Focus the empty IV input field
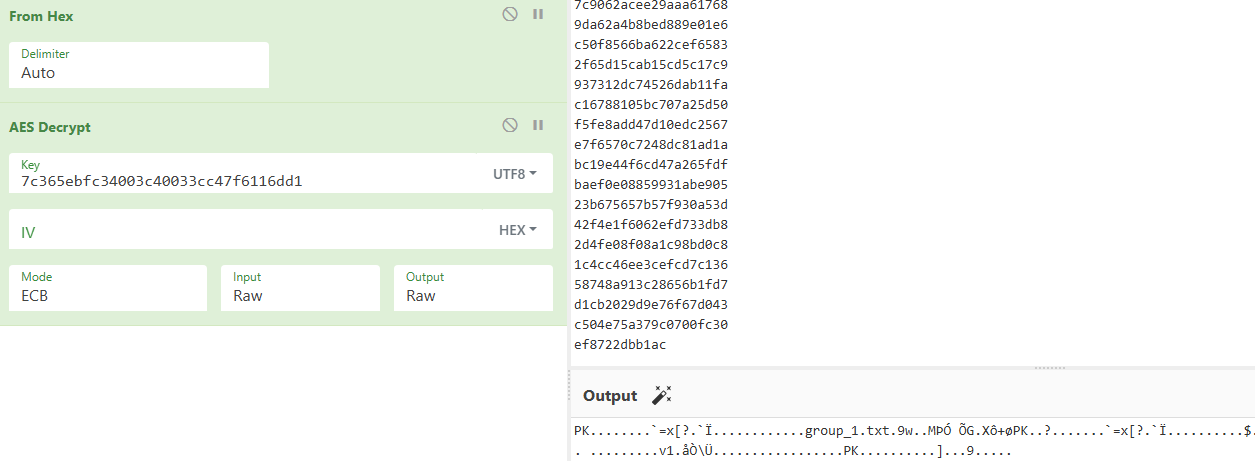 (x=240, y=231)
